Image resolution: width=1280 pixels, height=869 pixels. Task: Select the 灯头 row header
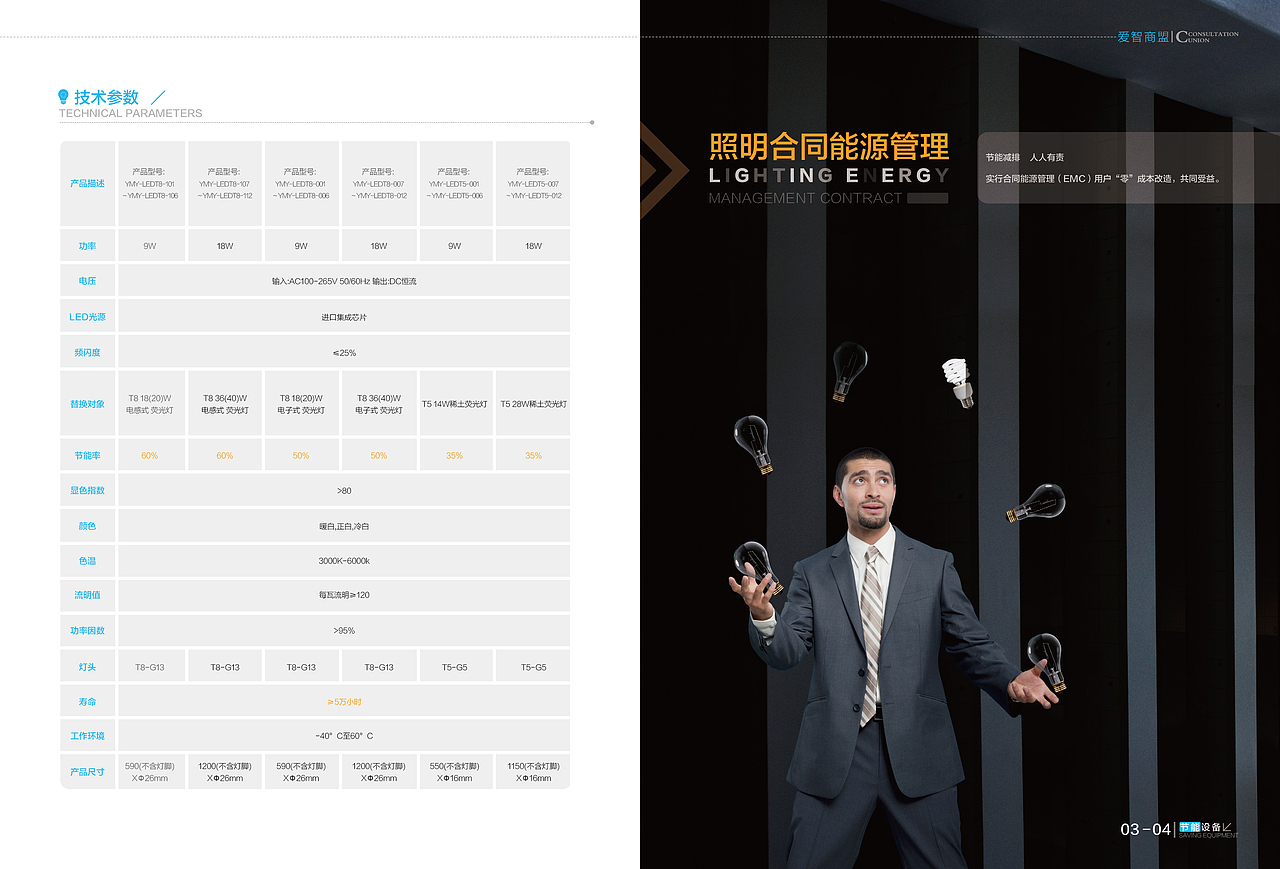pos(87,667)
